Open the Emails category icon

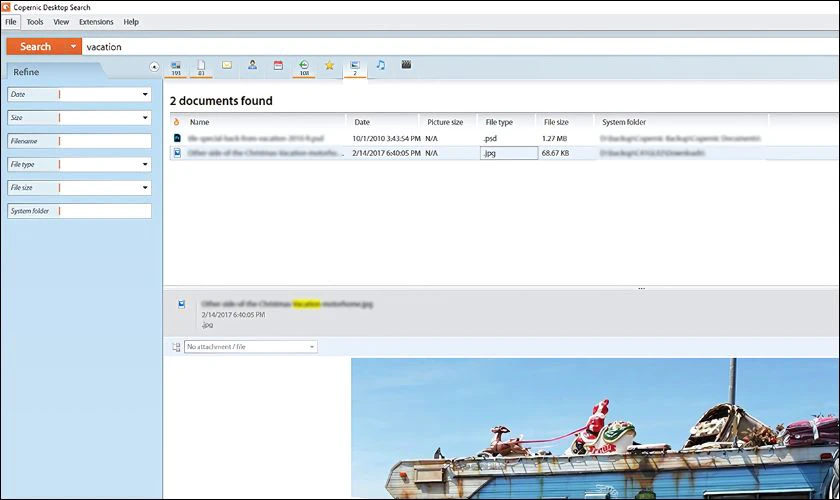[227, 65]
